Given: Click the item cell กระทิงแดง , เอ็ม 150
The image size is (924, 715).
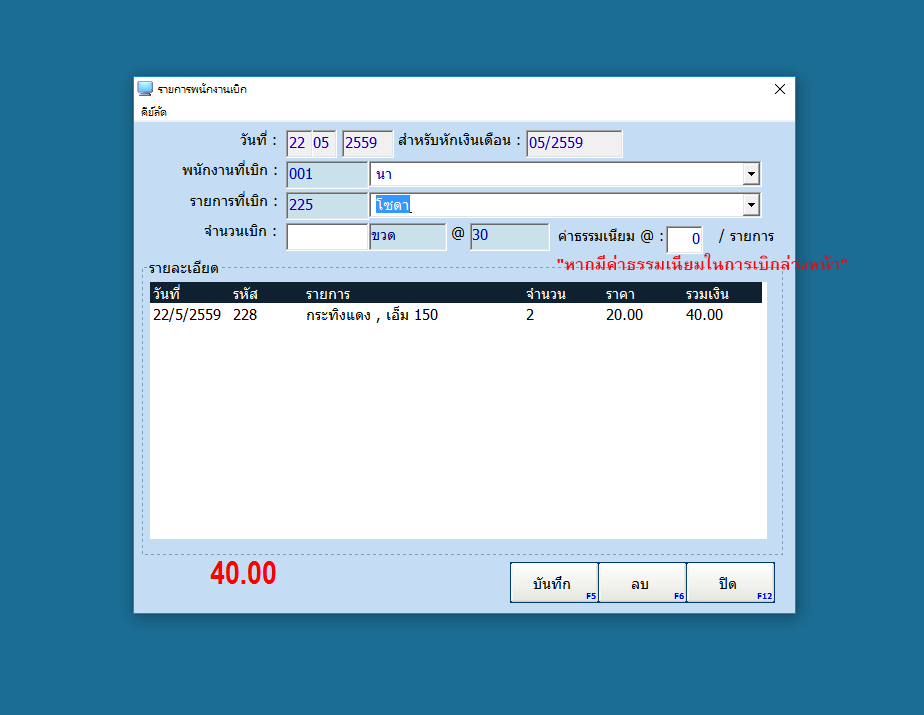Looking at the screenshot, I should click(x=372, y=315).
